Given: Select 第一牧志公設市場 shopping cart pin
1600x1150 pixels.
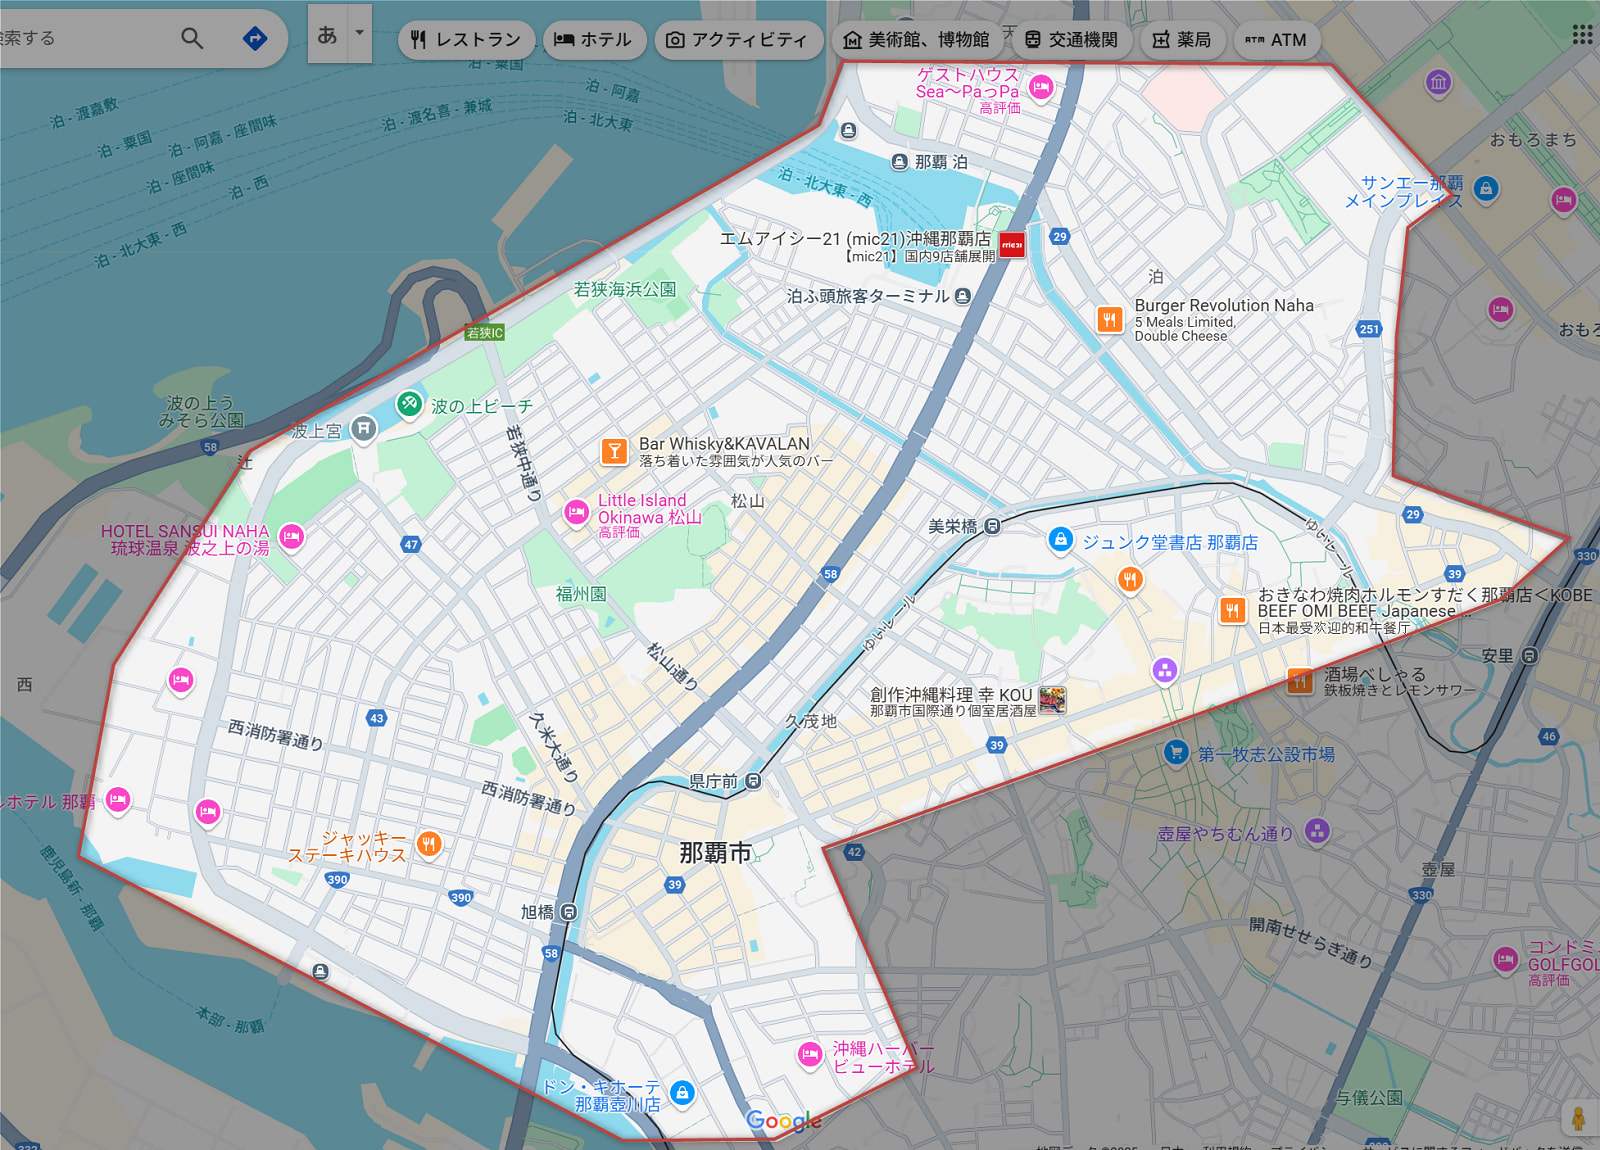Looking at the screenshot, I should click(x=1177, y=752).
